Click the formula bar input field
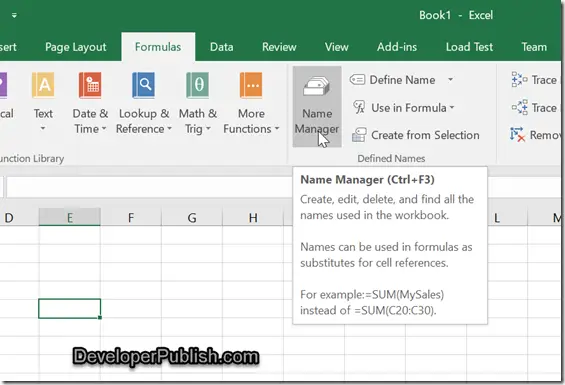Image resolution: width=565 pixels, height=385 pixels. pyautogui.click(x=150, y=187)
